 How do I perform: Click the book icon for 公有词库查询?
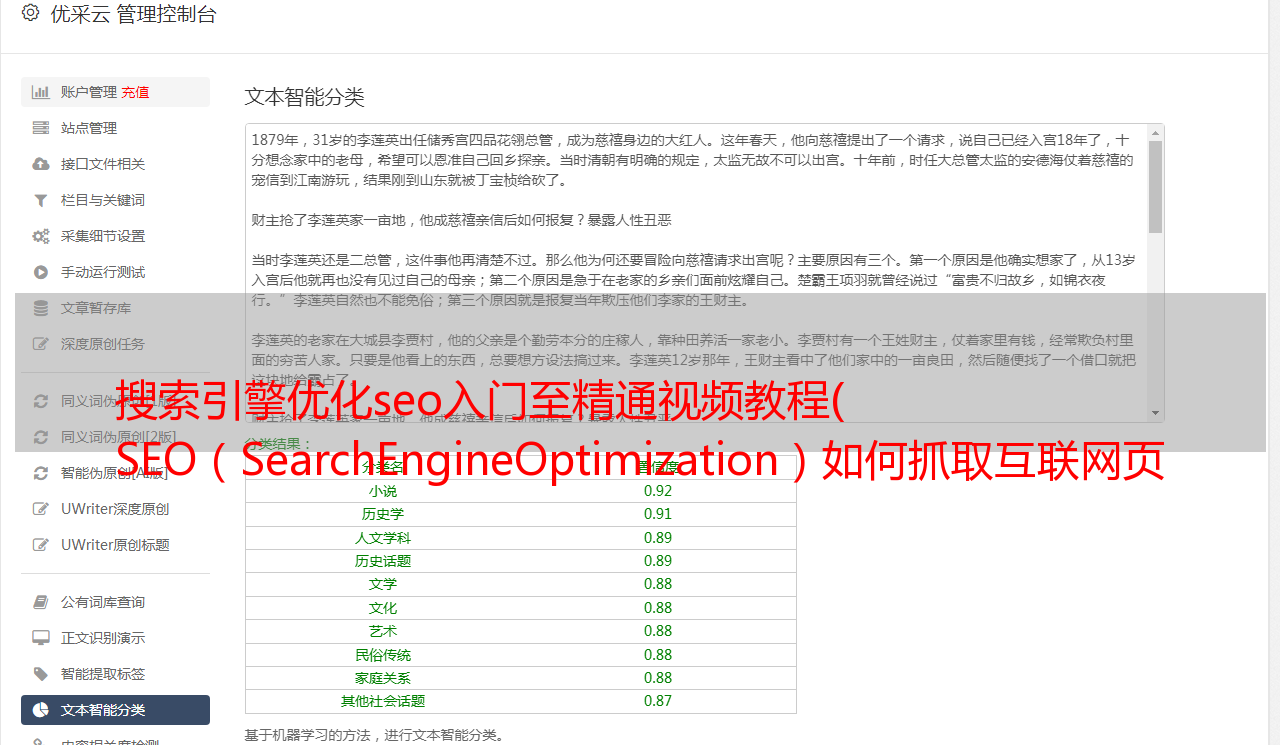pos(40,602)
